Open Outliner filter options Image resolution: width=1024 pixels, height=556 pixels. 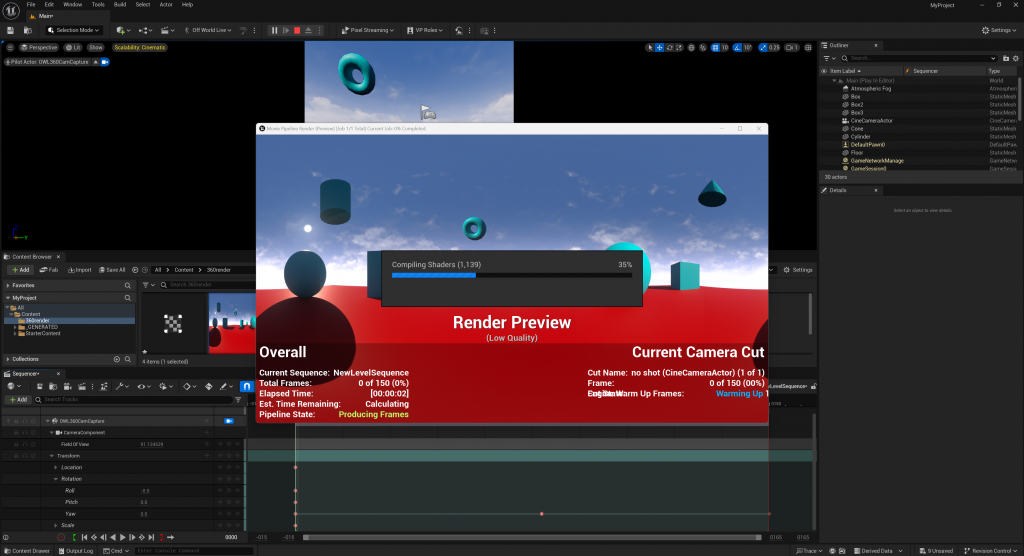click(828, 58)
